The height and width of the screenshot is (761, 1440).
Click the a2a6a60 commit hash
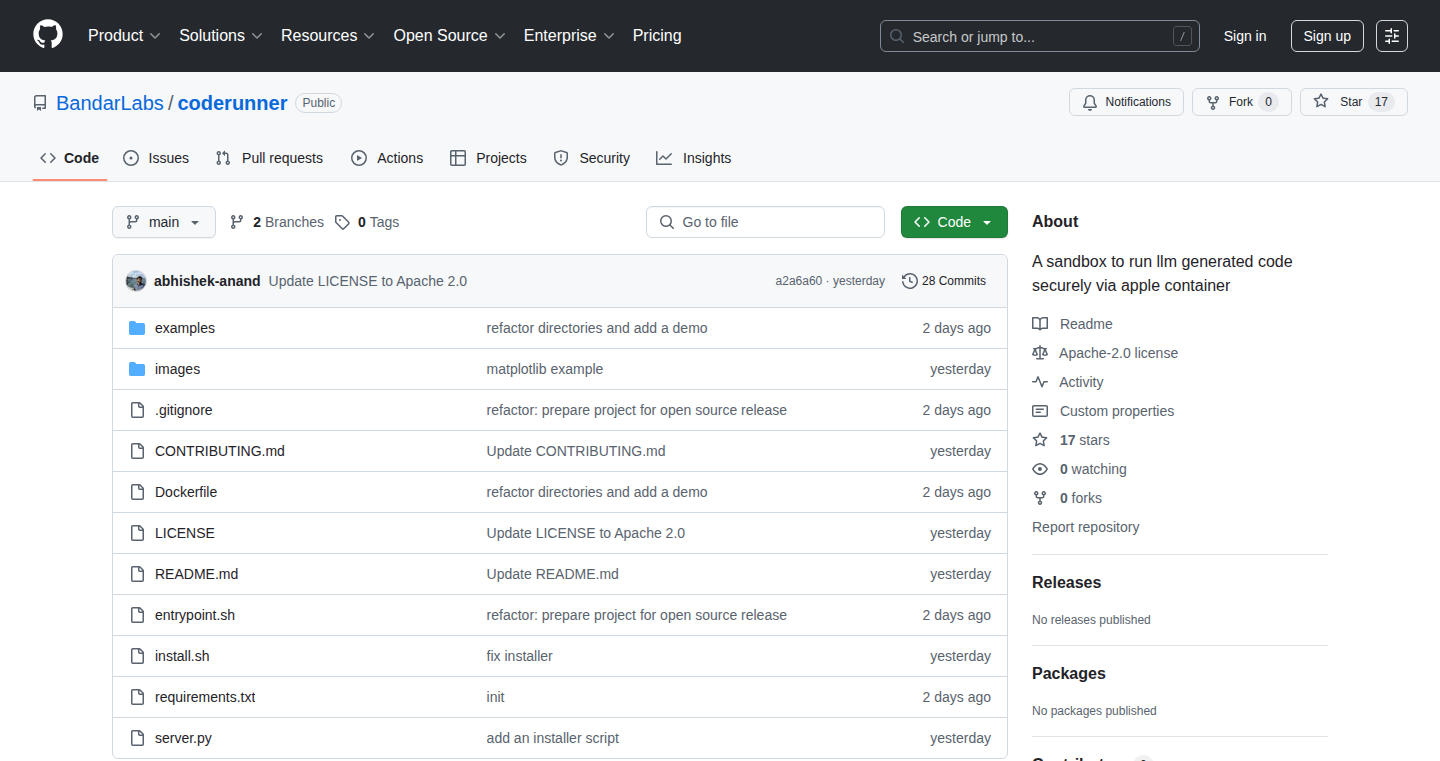[799, 281]
